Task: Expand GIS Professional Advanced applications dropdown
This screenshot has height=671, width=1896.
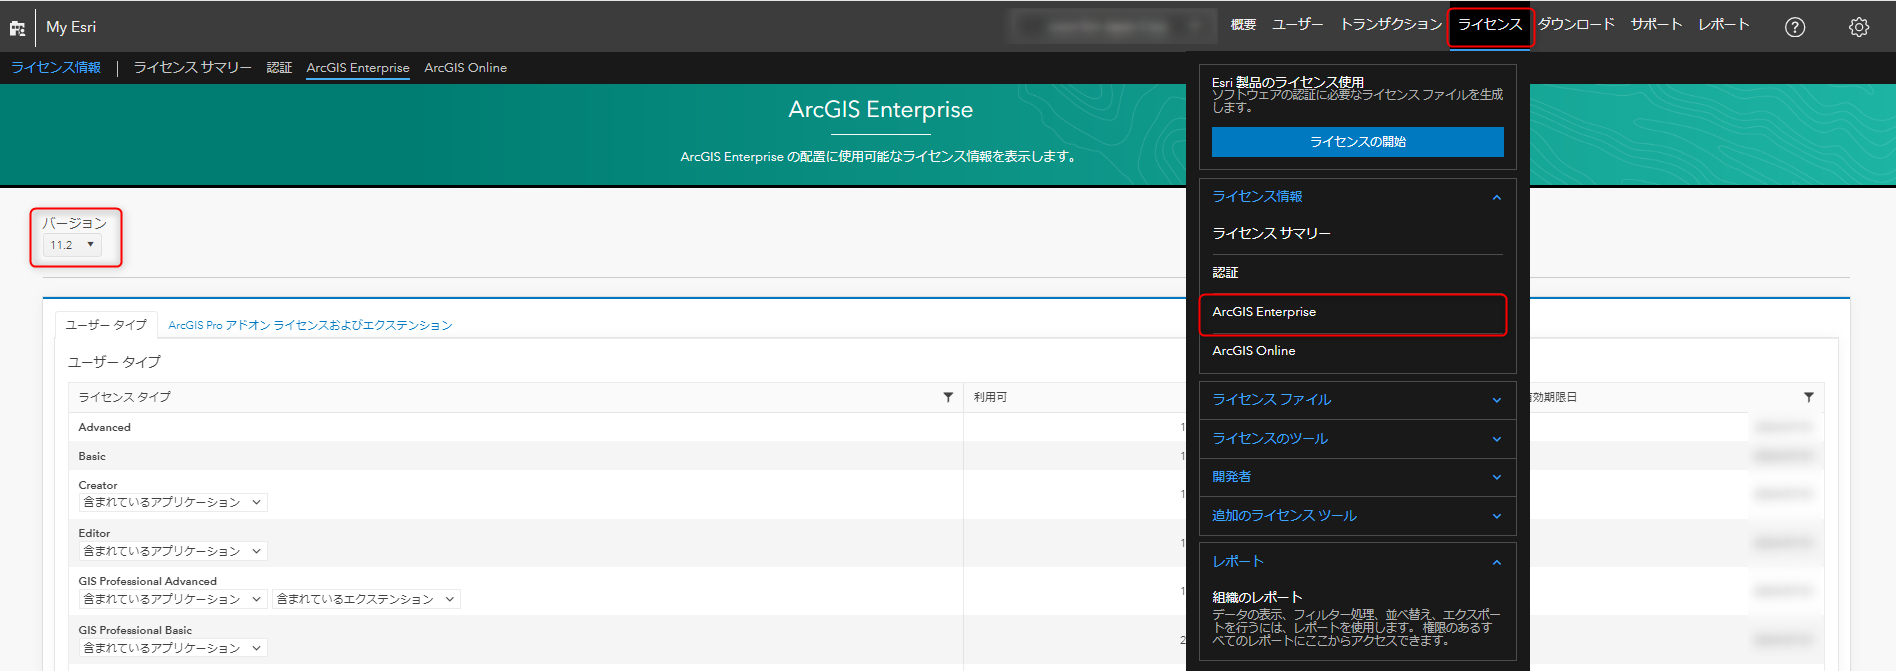Action: point(172,599)
